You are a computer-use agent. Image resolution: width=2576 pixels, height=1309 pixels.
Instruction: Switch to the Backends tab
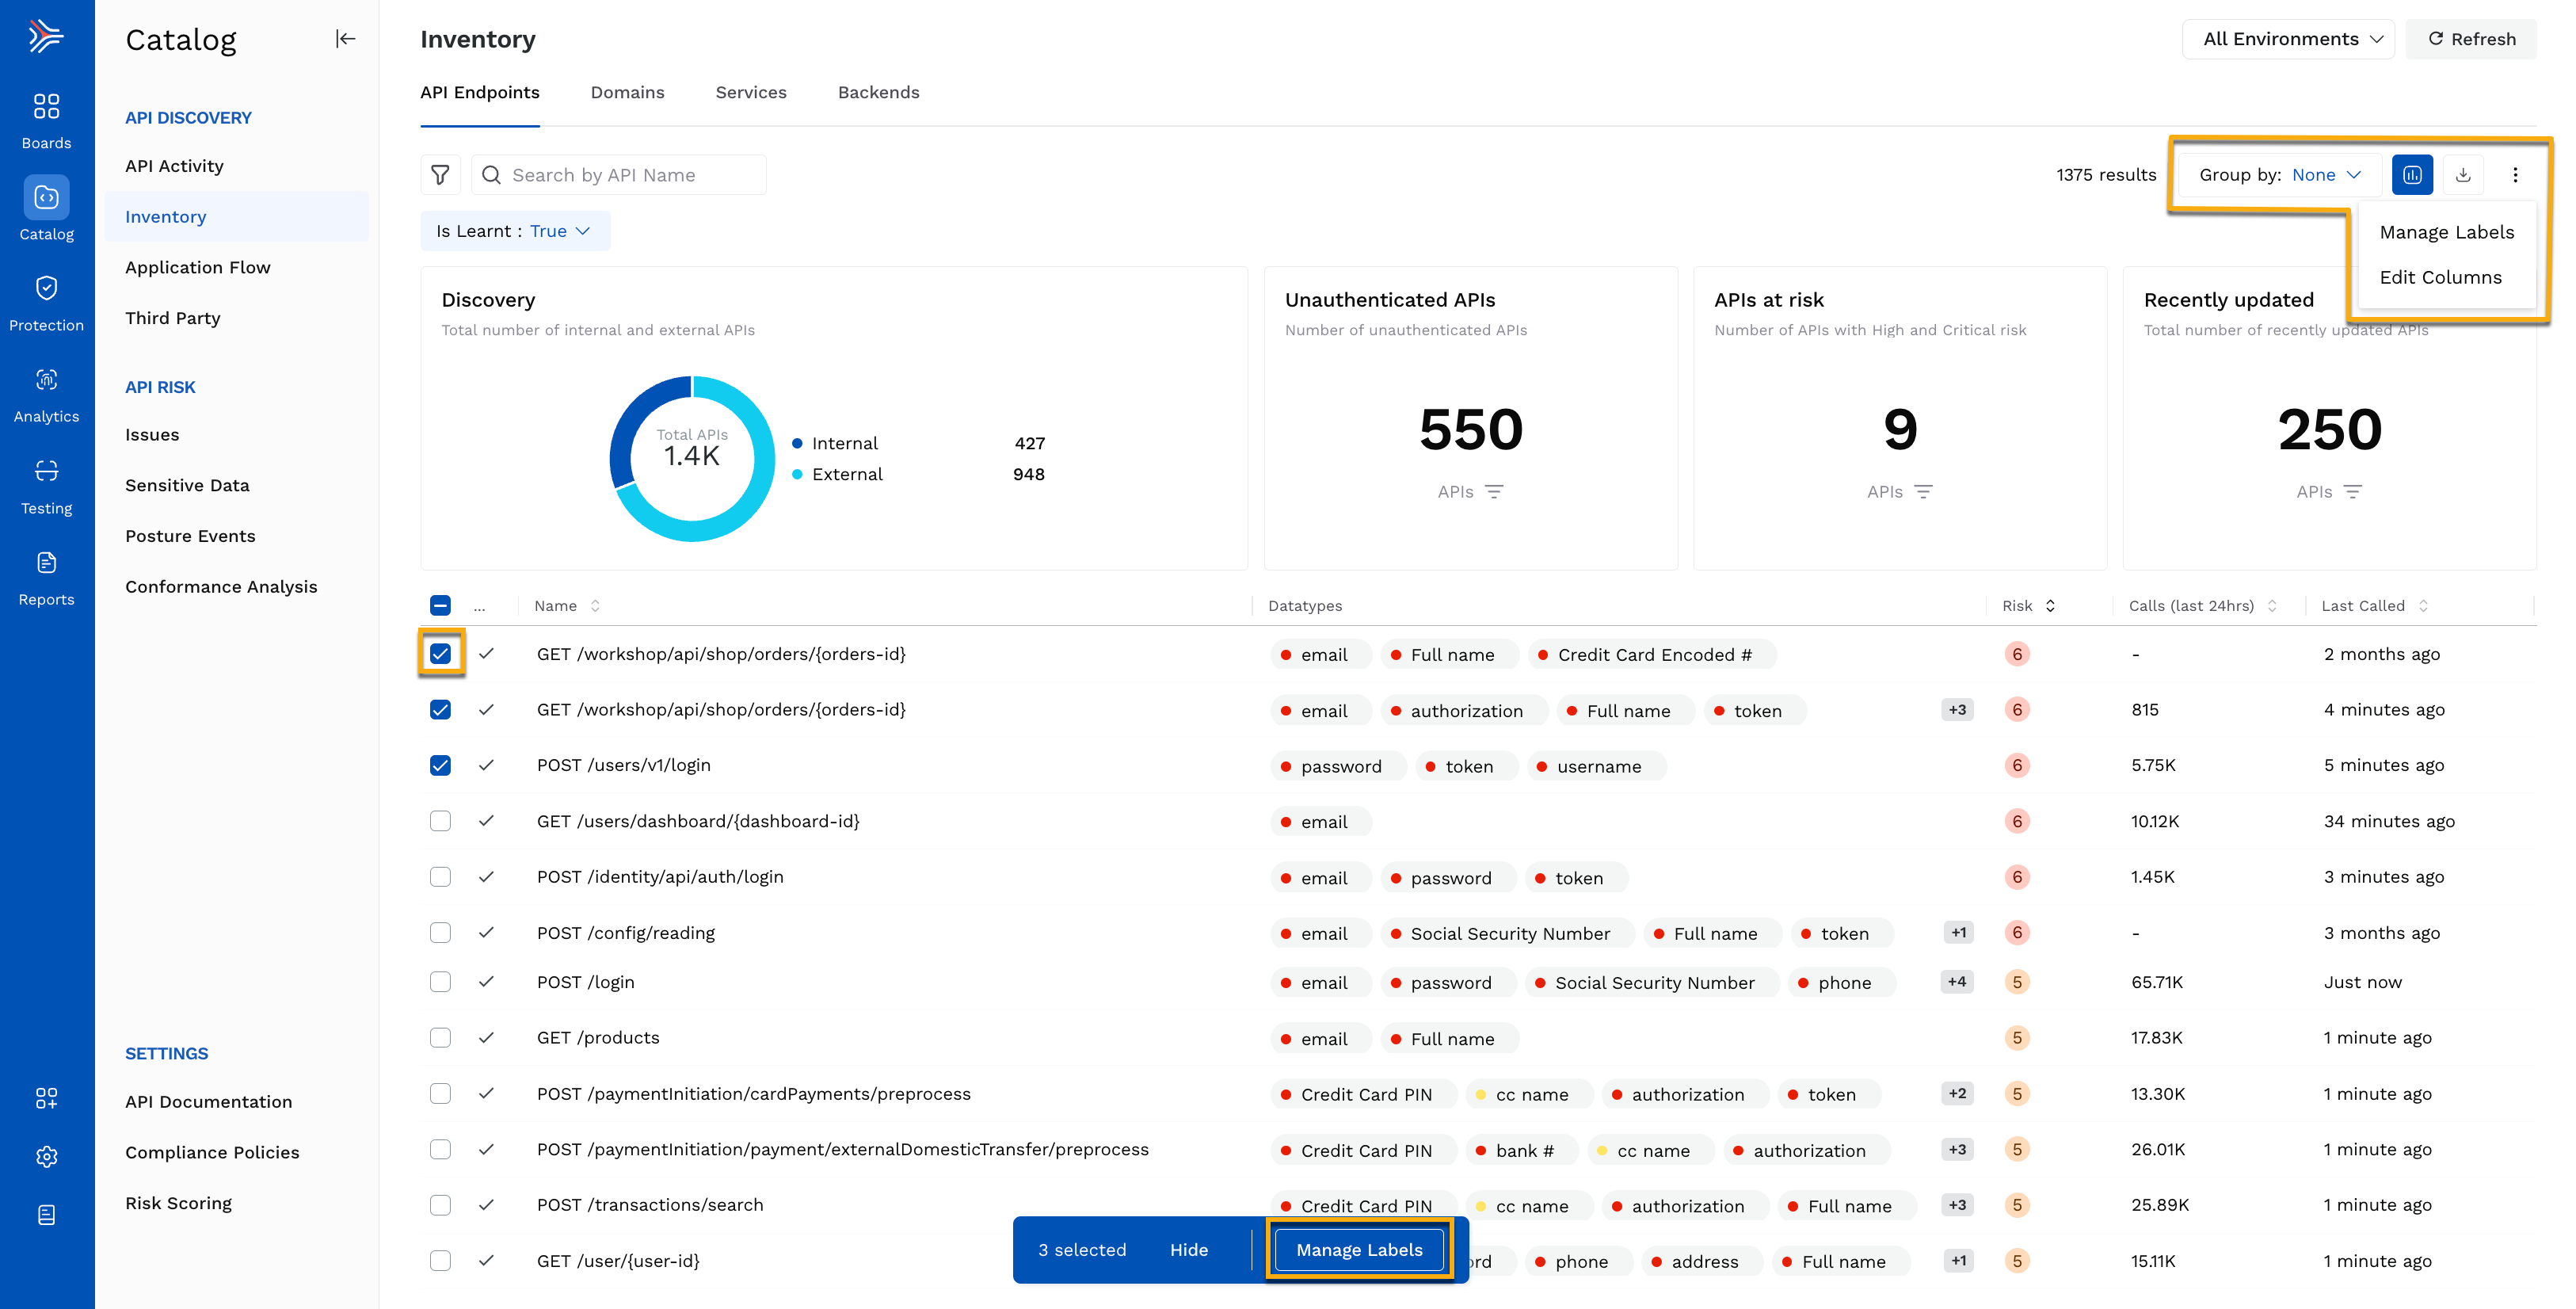tap(878, 92)
